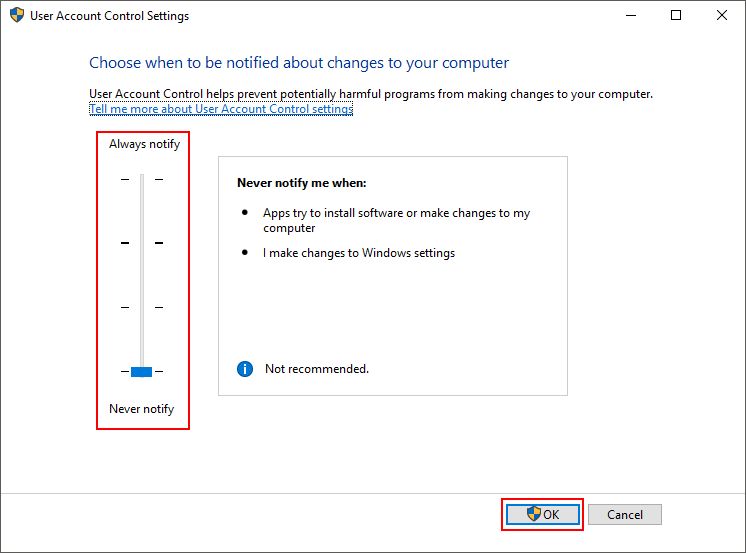Click the Not recommended text
This screenshot has width=746, height=553.
point(317,369)
